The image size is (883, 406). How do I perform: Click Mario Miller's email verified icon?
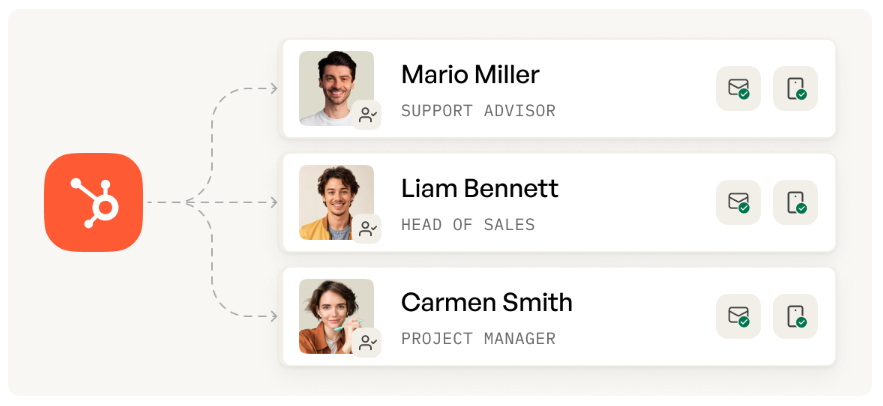[738, 88]
